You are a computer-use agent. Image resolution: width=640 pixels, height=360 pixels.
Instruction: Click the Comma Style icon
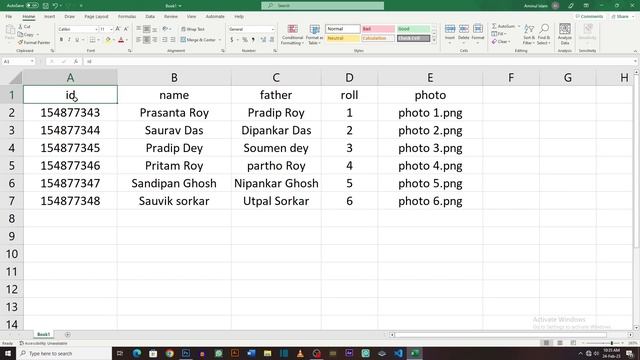[253, 40]
